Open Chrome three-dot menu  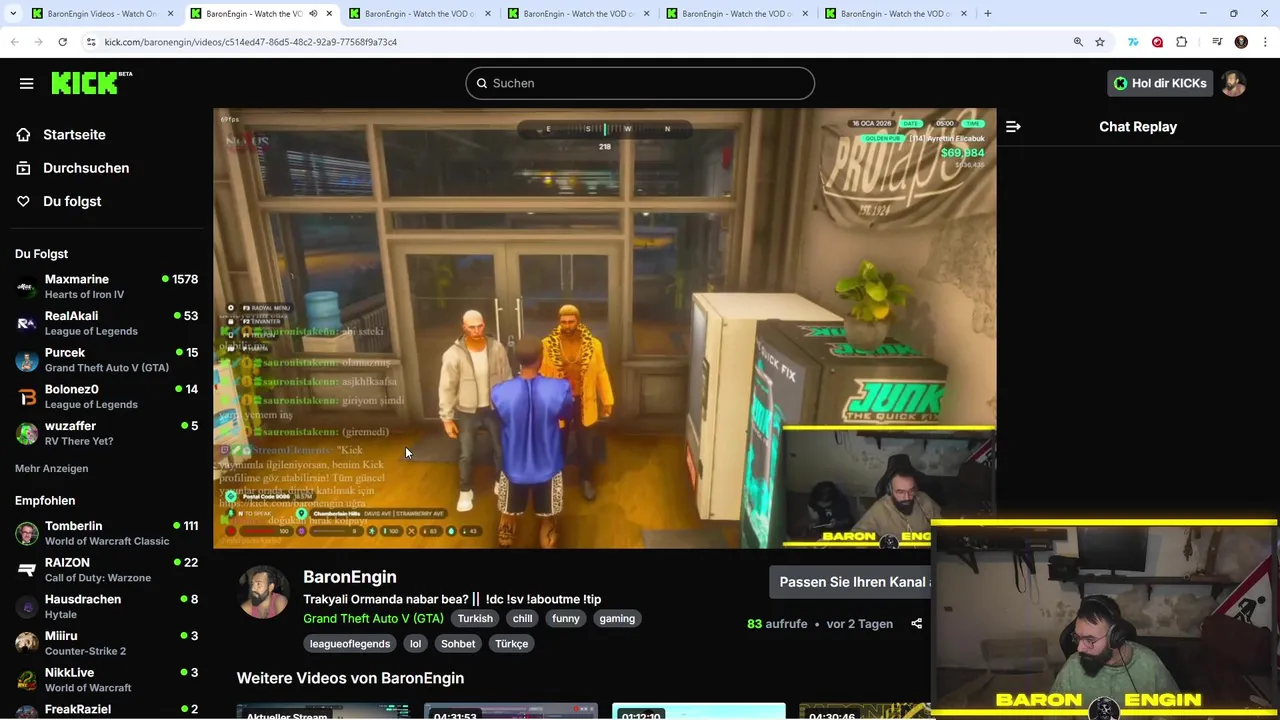(1266, 42)
